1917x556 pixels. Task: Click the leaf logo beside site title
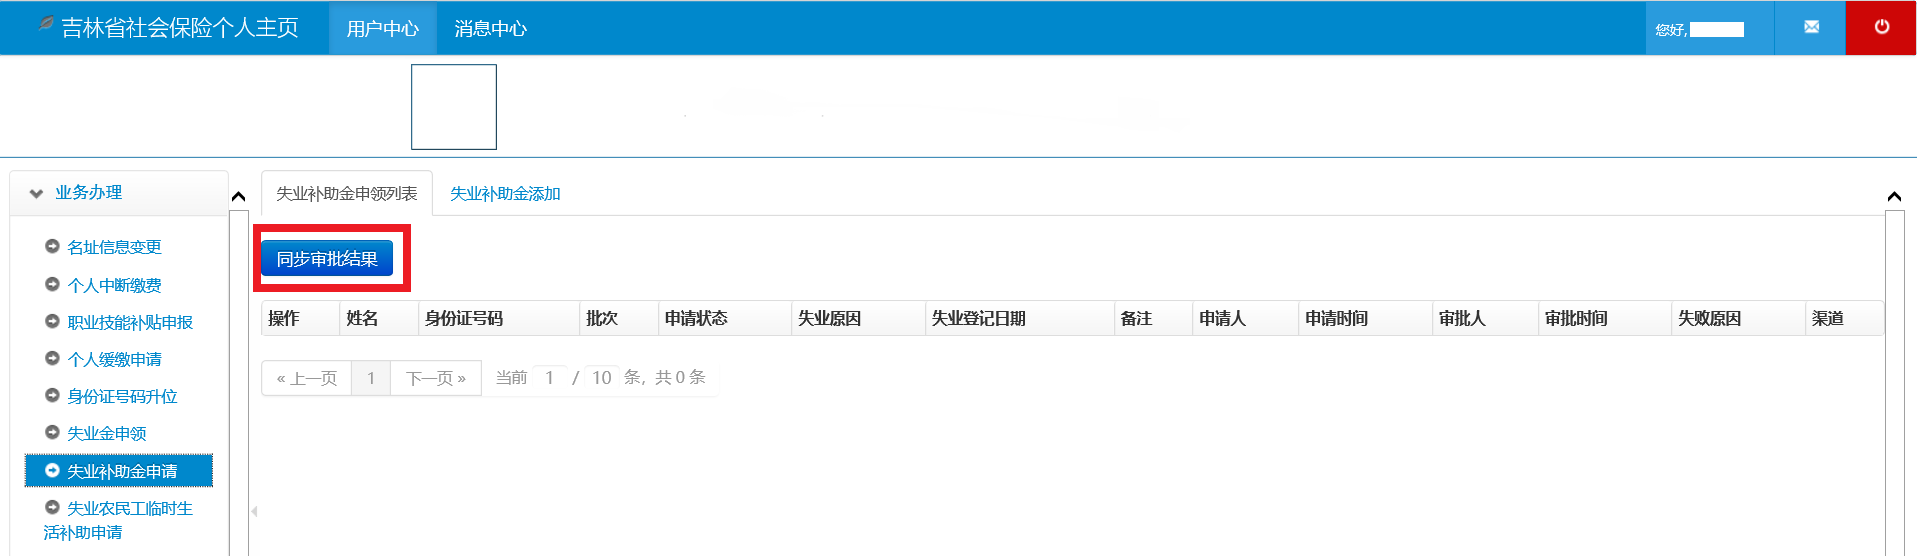(x=46, y=23)
